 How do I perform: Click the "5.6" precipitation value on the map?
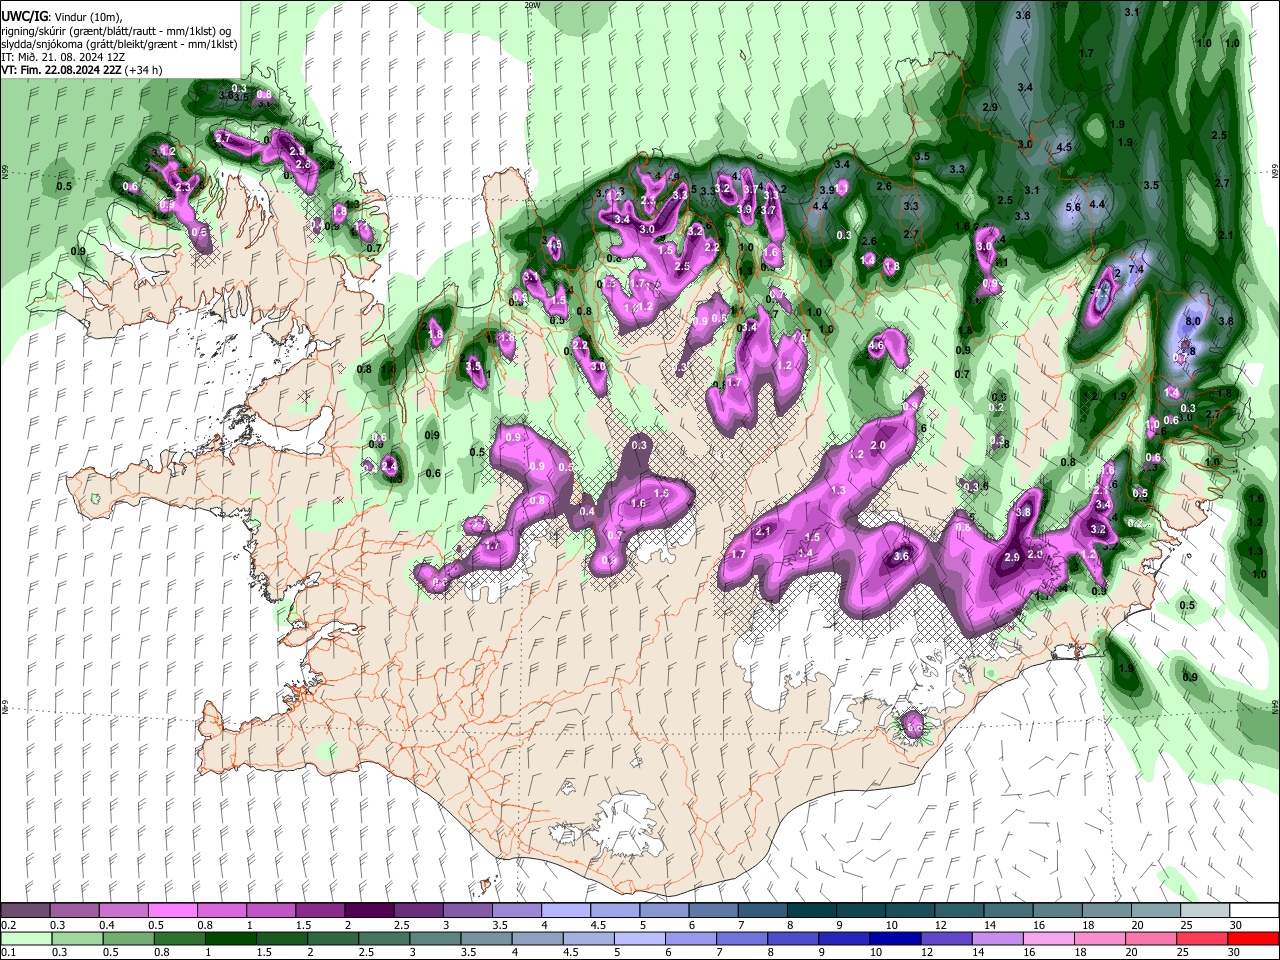[1073, 207]
